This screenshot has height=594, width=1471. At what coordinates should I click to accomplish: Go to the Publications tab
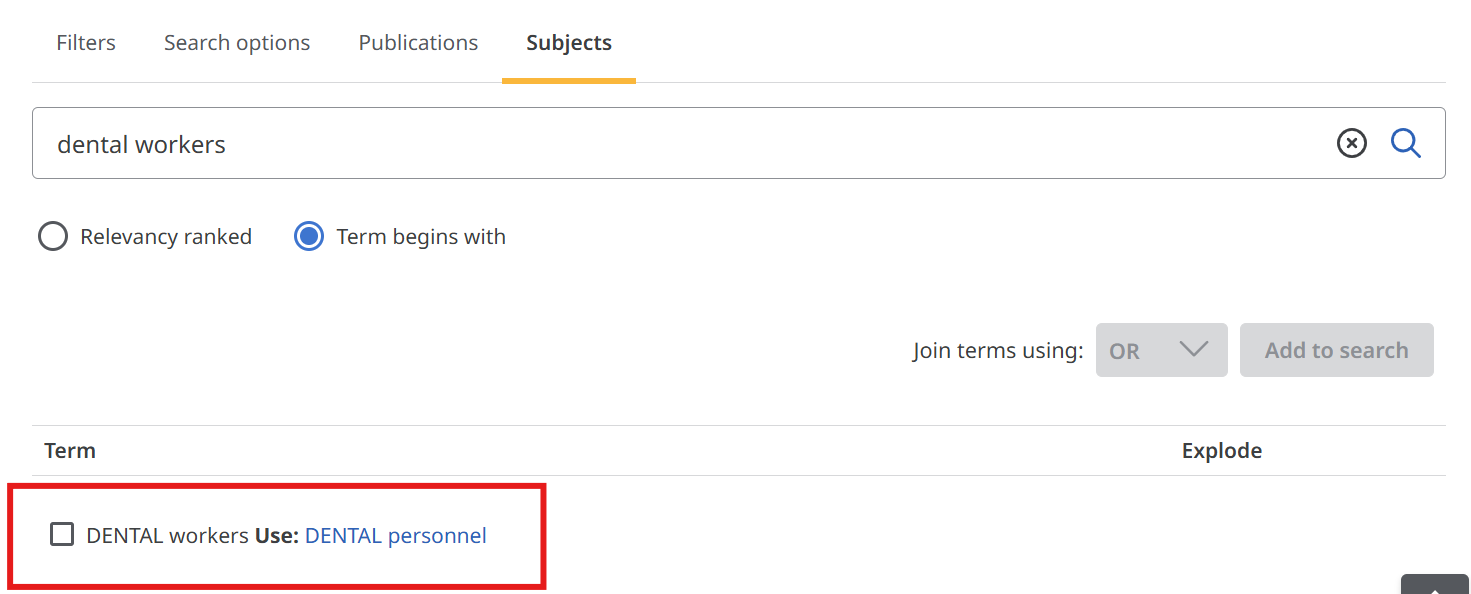pyautogui.click(x=418, y=43)
